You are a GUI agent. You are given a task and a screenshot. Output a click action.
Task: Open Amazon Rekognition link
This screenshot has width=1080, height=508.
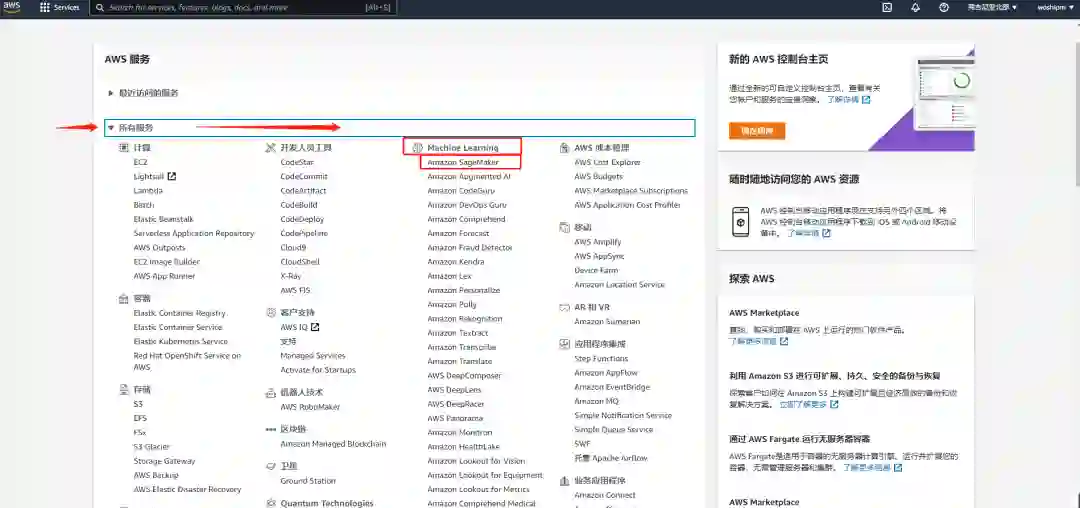pyautogui.click(x=465, y=319)
